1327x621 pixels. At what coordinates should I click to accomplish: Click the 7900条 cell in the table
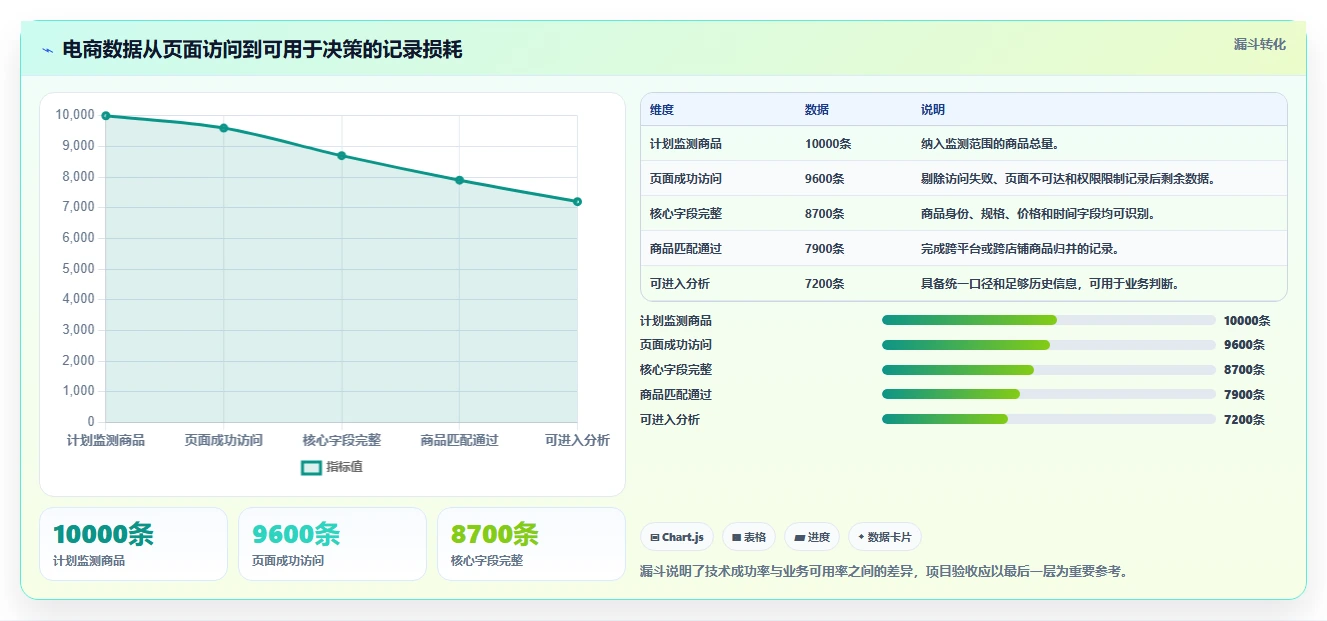[825, 249]
